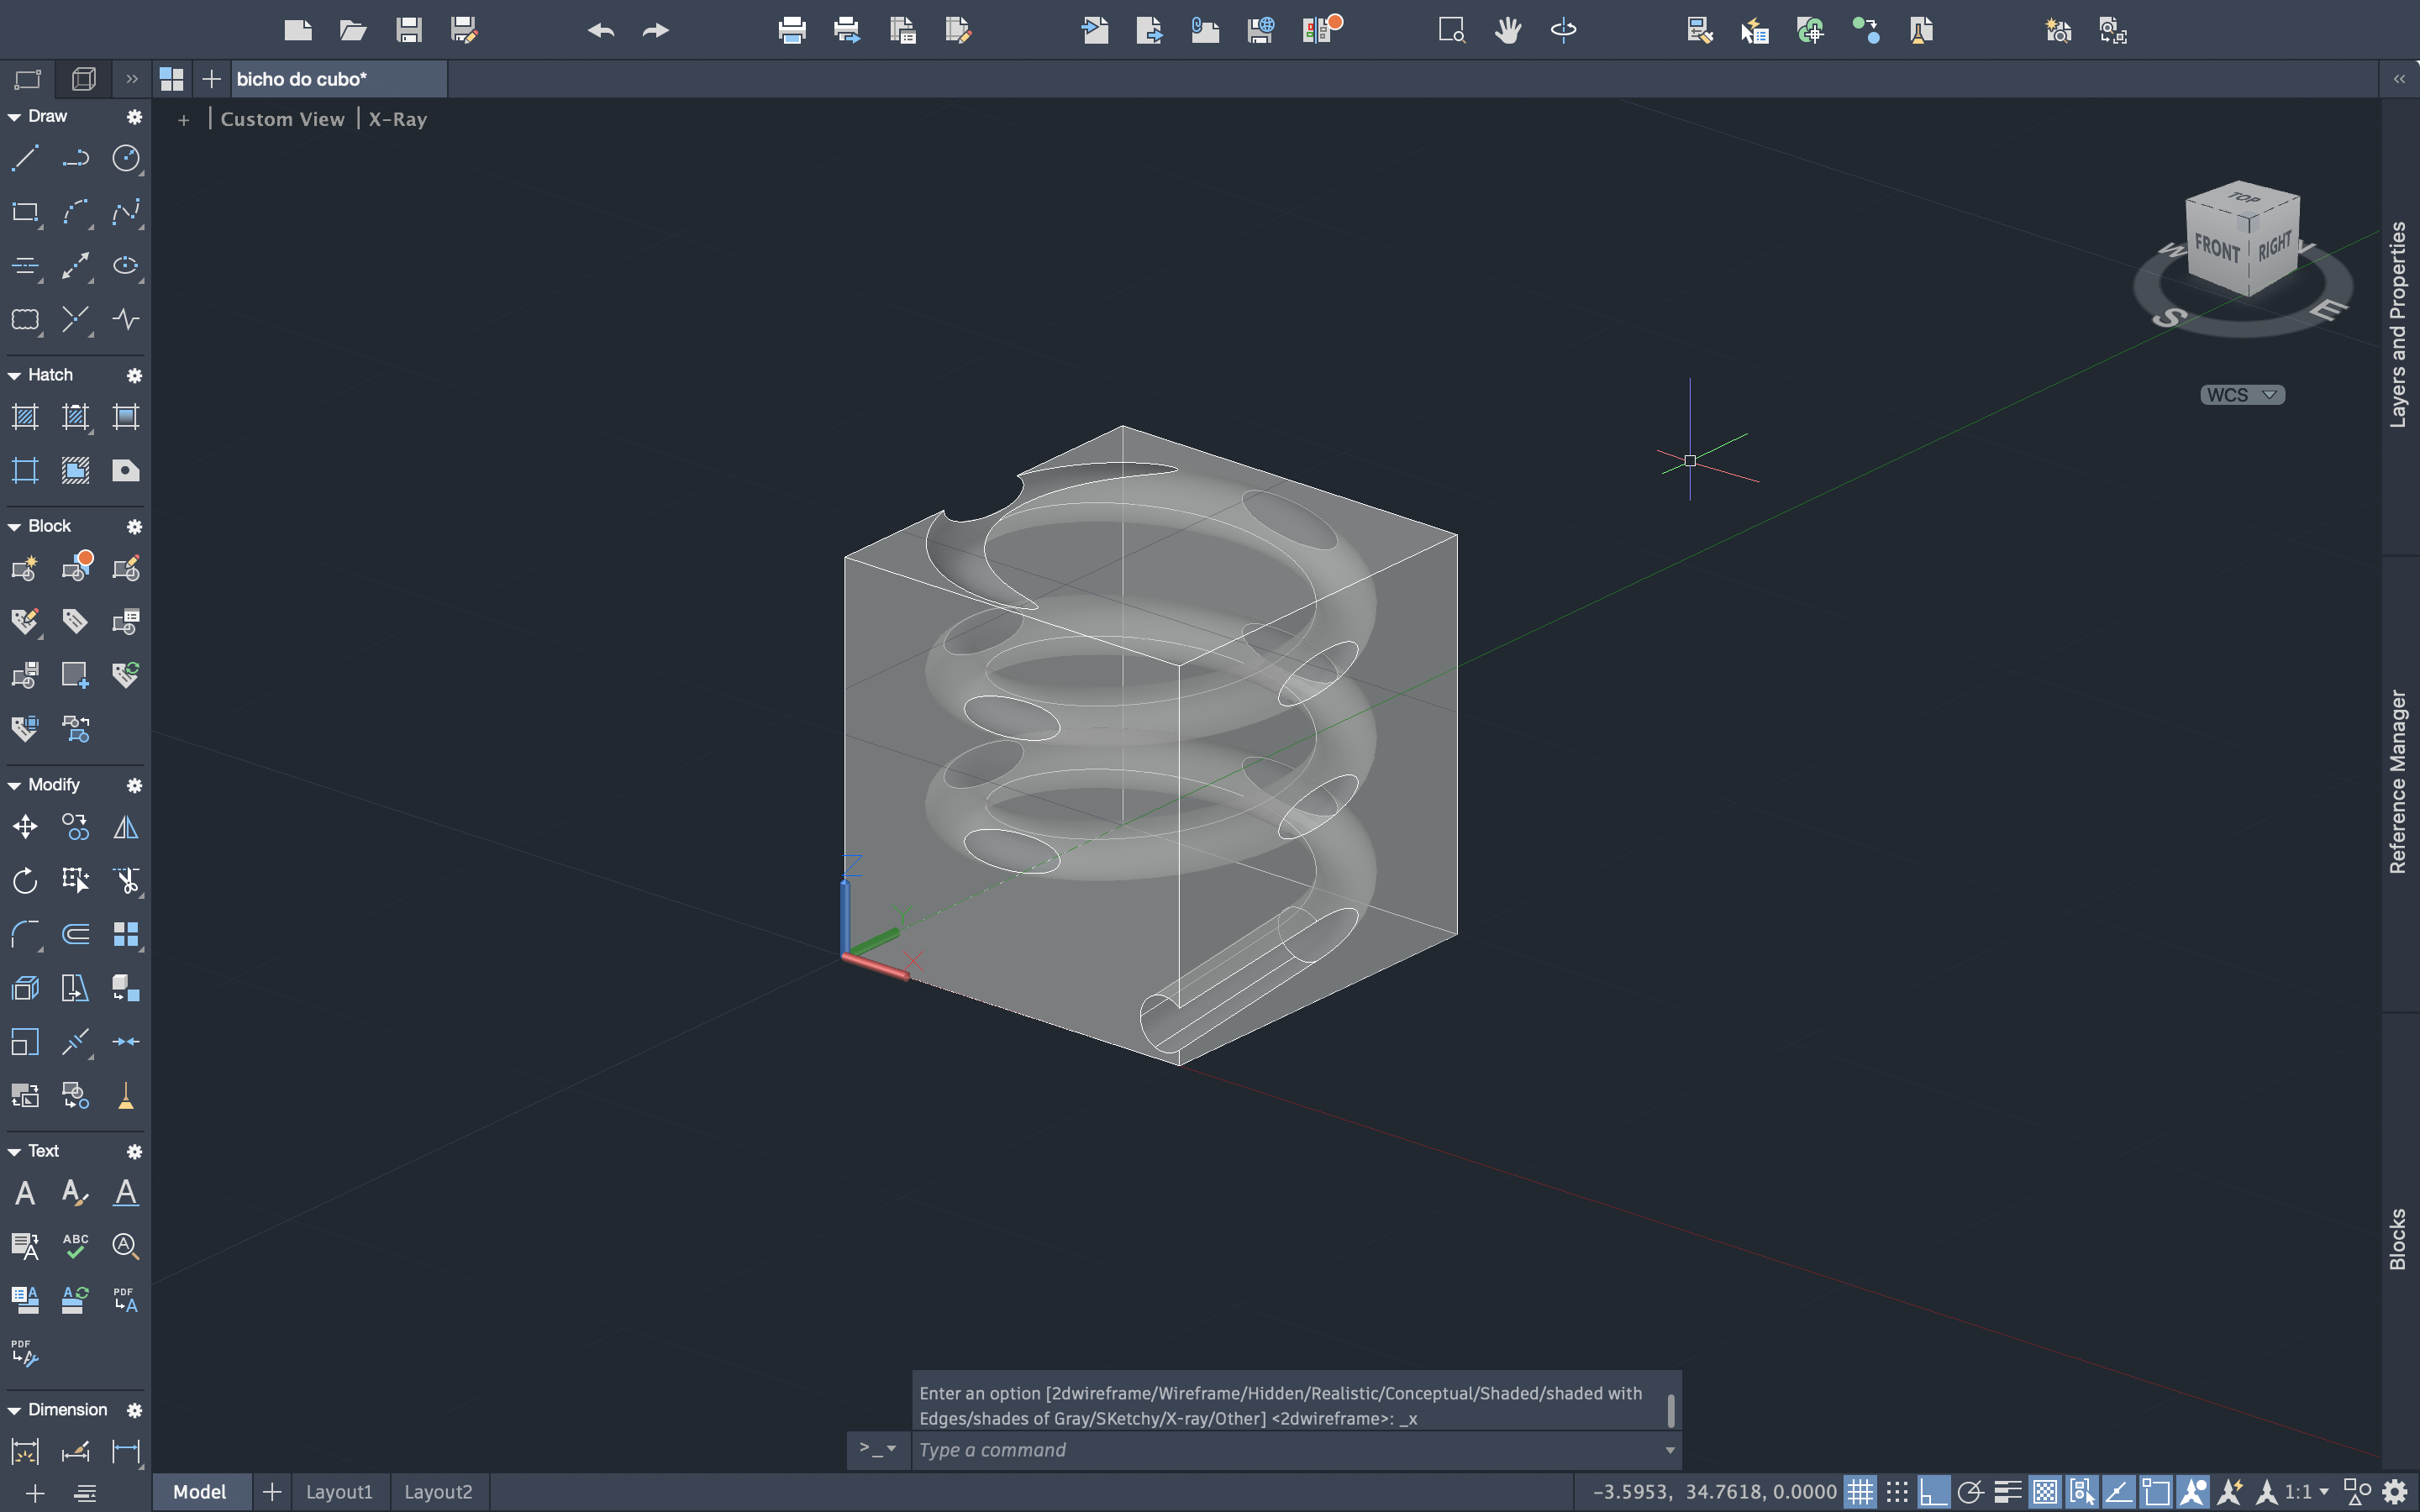Click the Type a command input field
Image resolution: width=2420 pixels, height=1512 pixels.
pyautogui.click(x=1286, y=1450)
